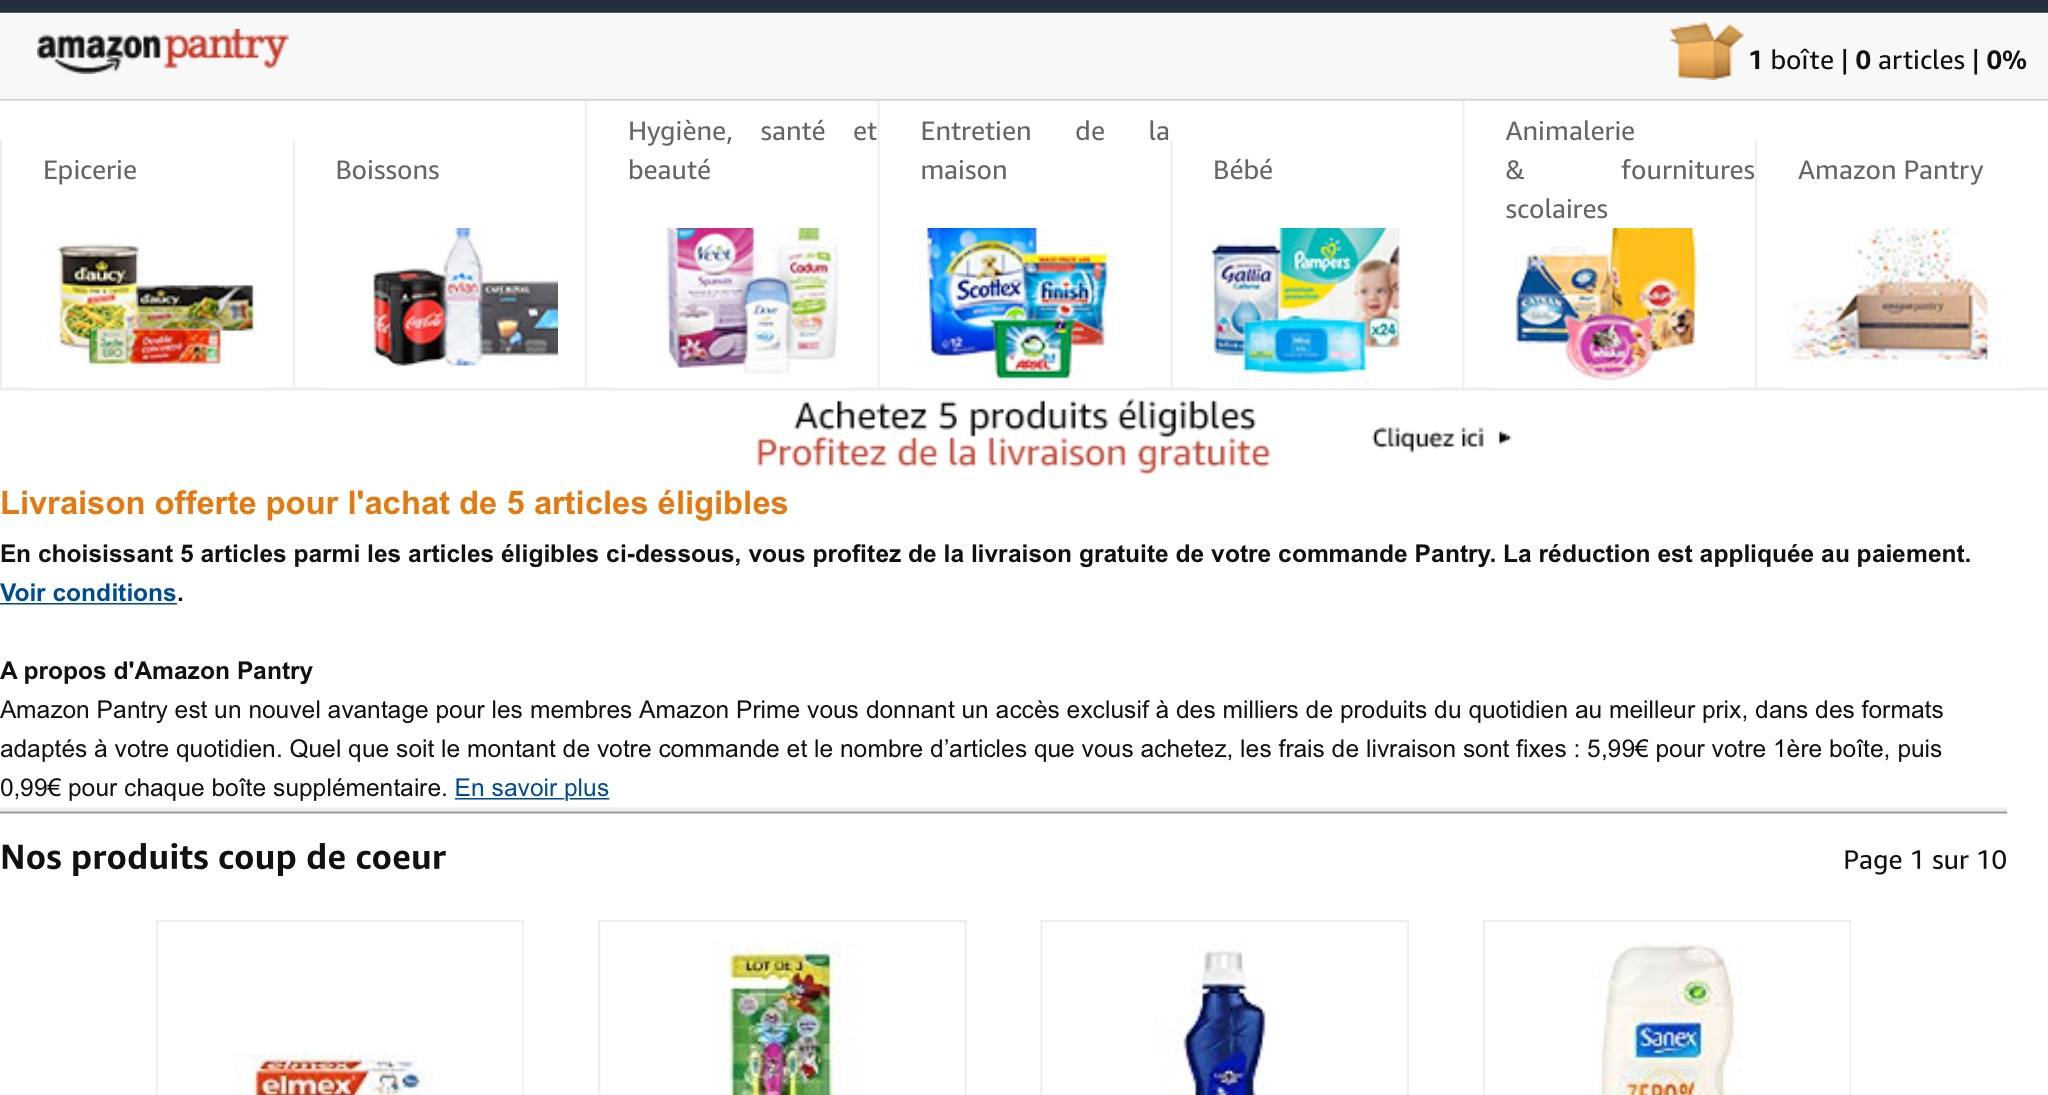Image resolution: width=2048 pixels, height=1095 pixels.
Task: Click the Epicerie category label
Action: click(x=90, y=170)
